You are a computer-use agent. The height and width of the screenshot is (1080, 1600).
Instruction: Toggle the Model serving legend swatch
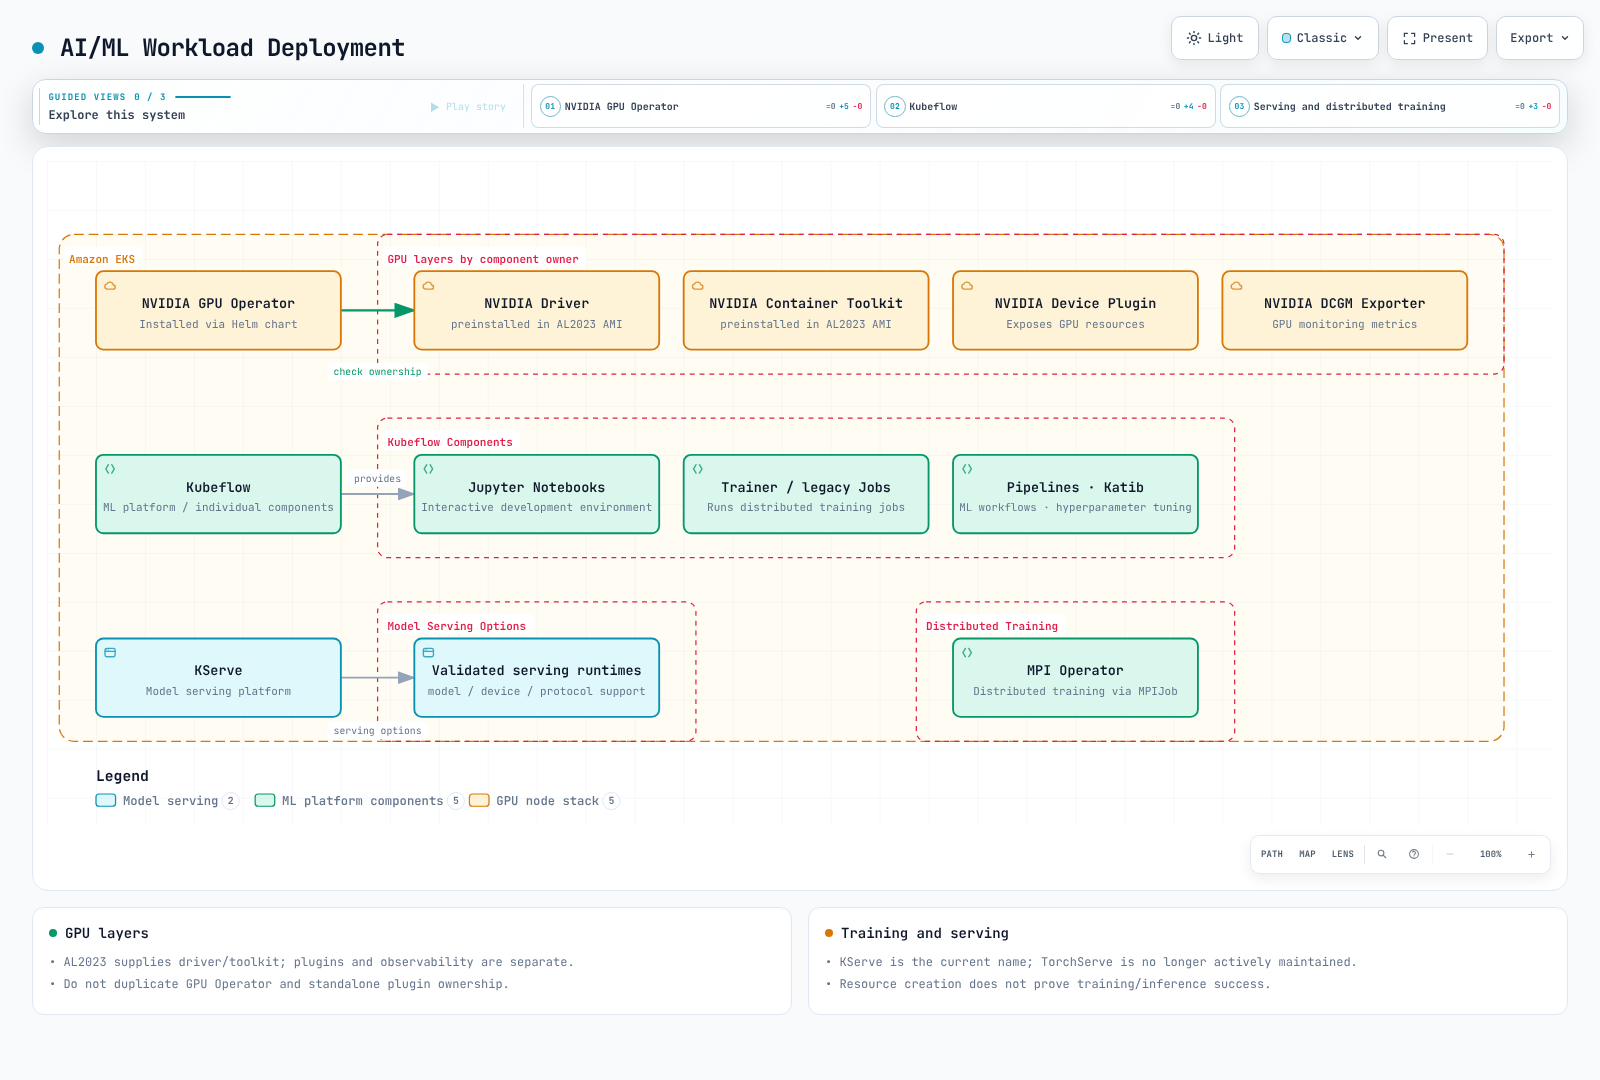(106, 800)
